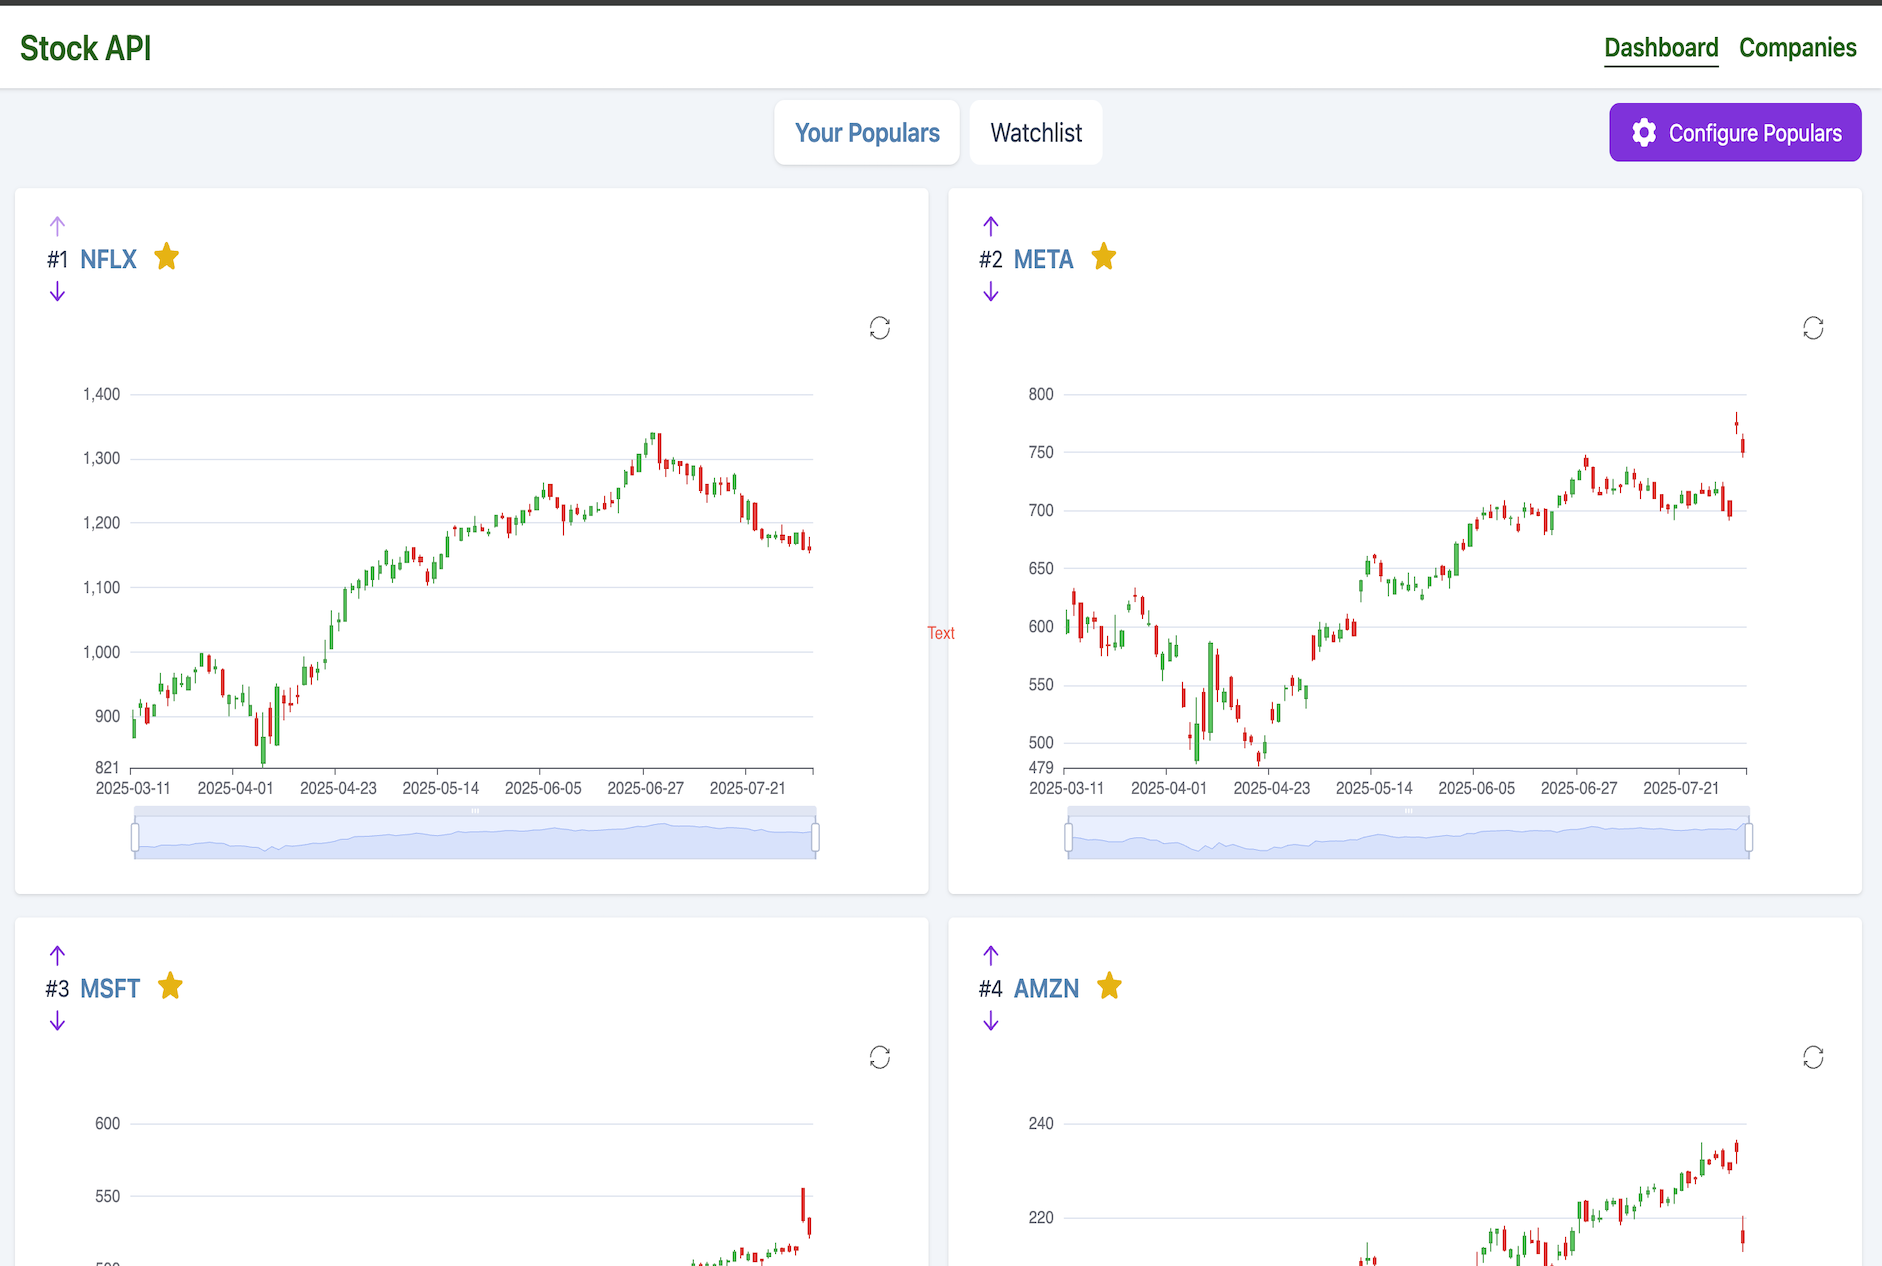Click the NFLX range slider right handle
Screen dimensions: 1882x1266
click(x=816, y=837)
